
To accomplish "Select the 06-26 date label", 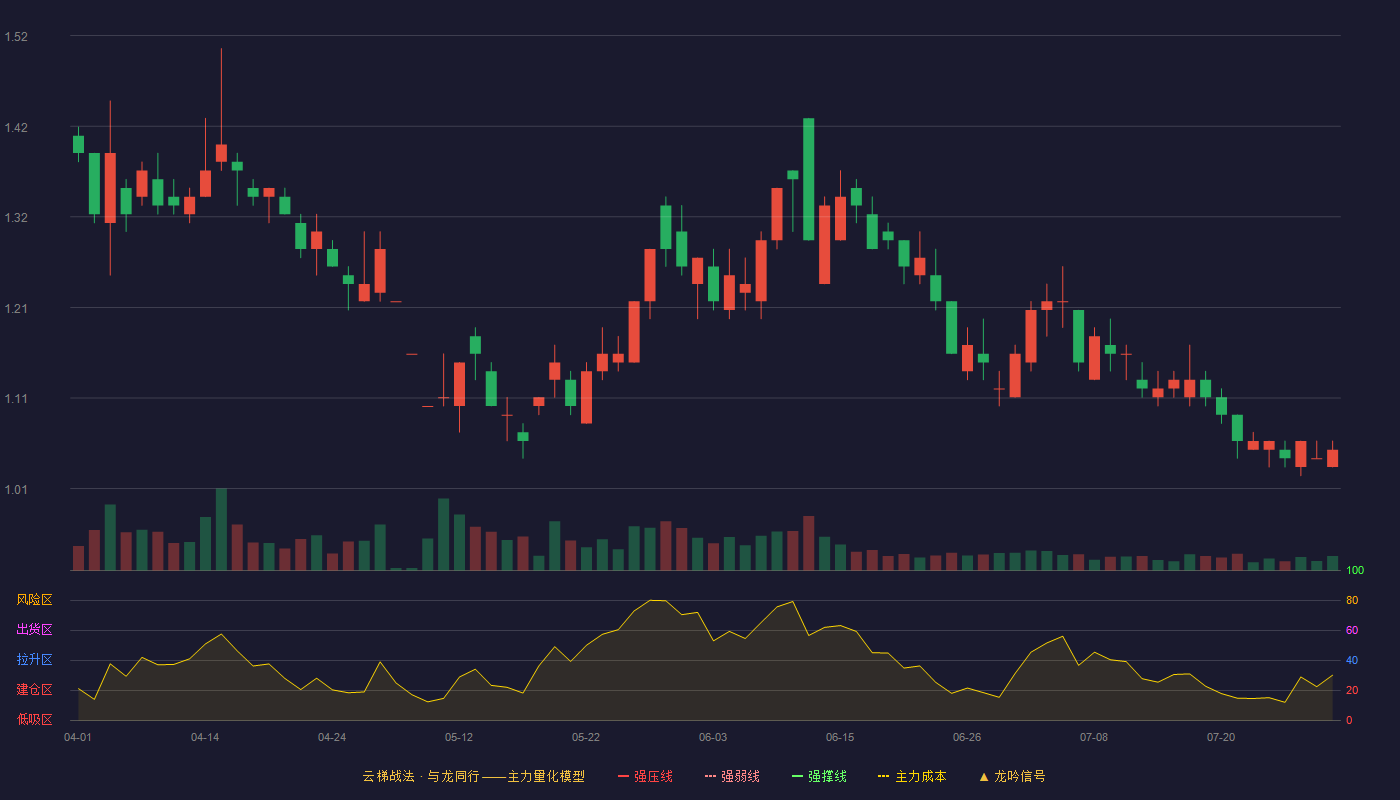I will click(x=967, y=737).
